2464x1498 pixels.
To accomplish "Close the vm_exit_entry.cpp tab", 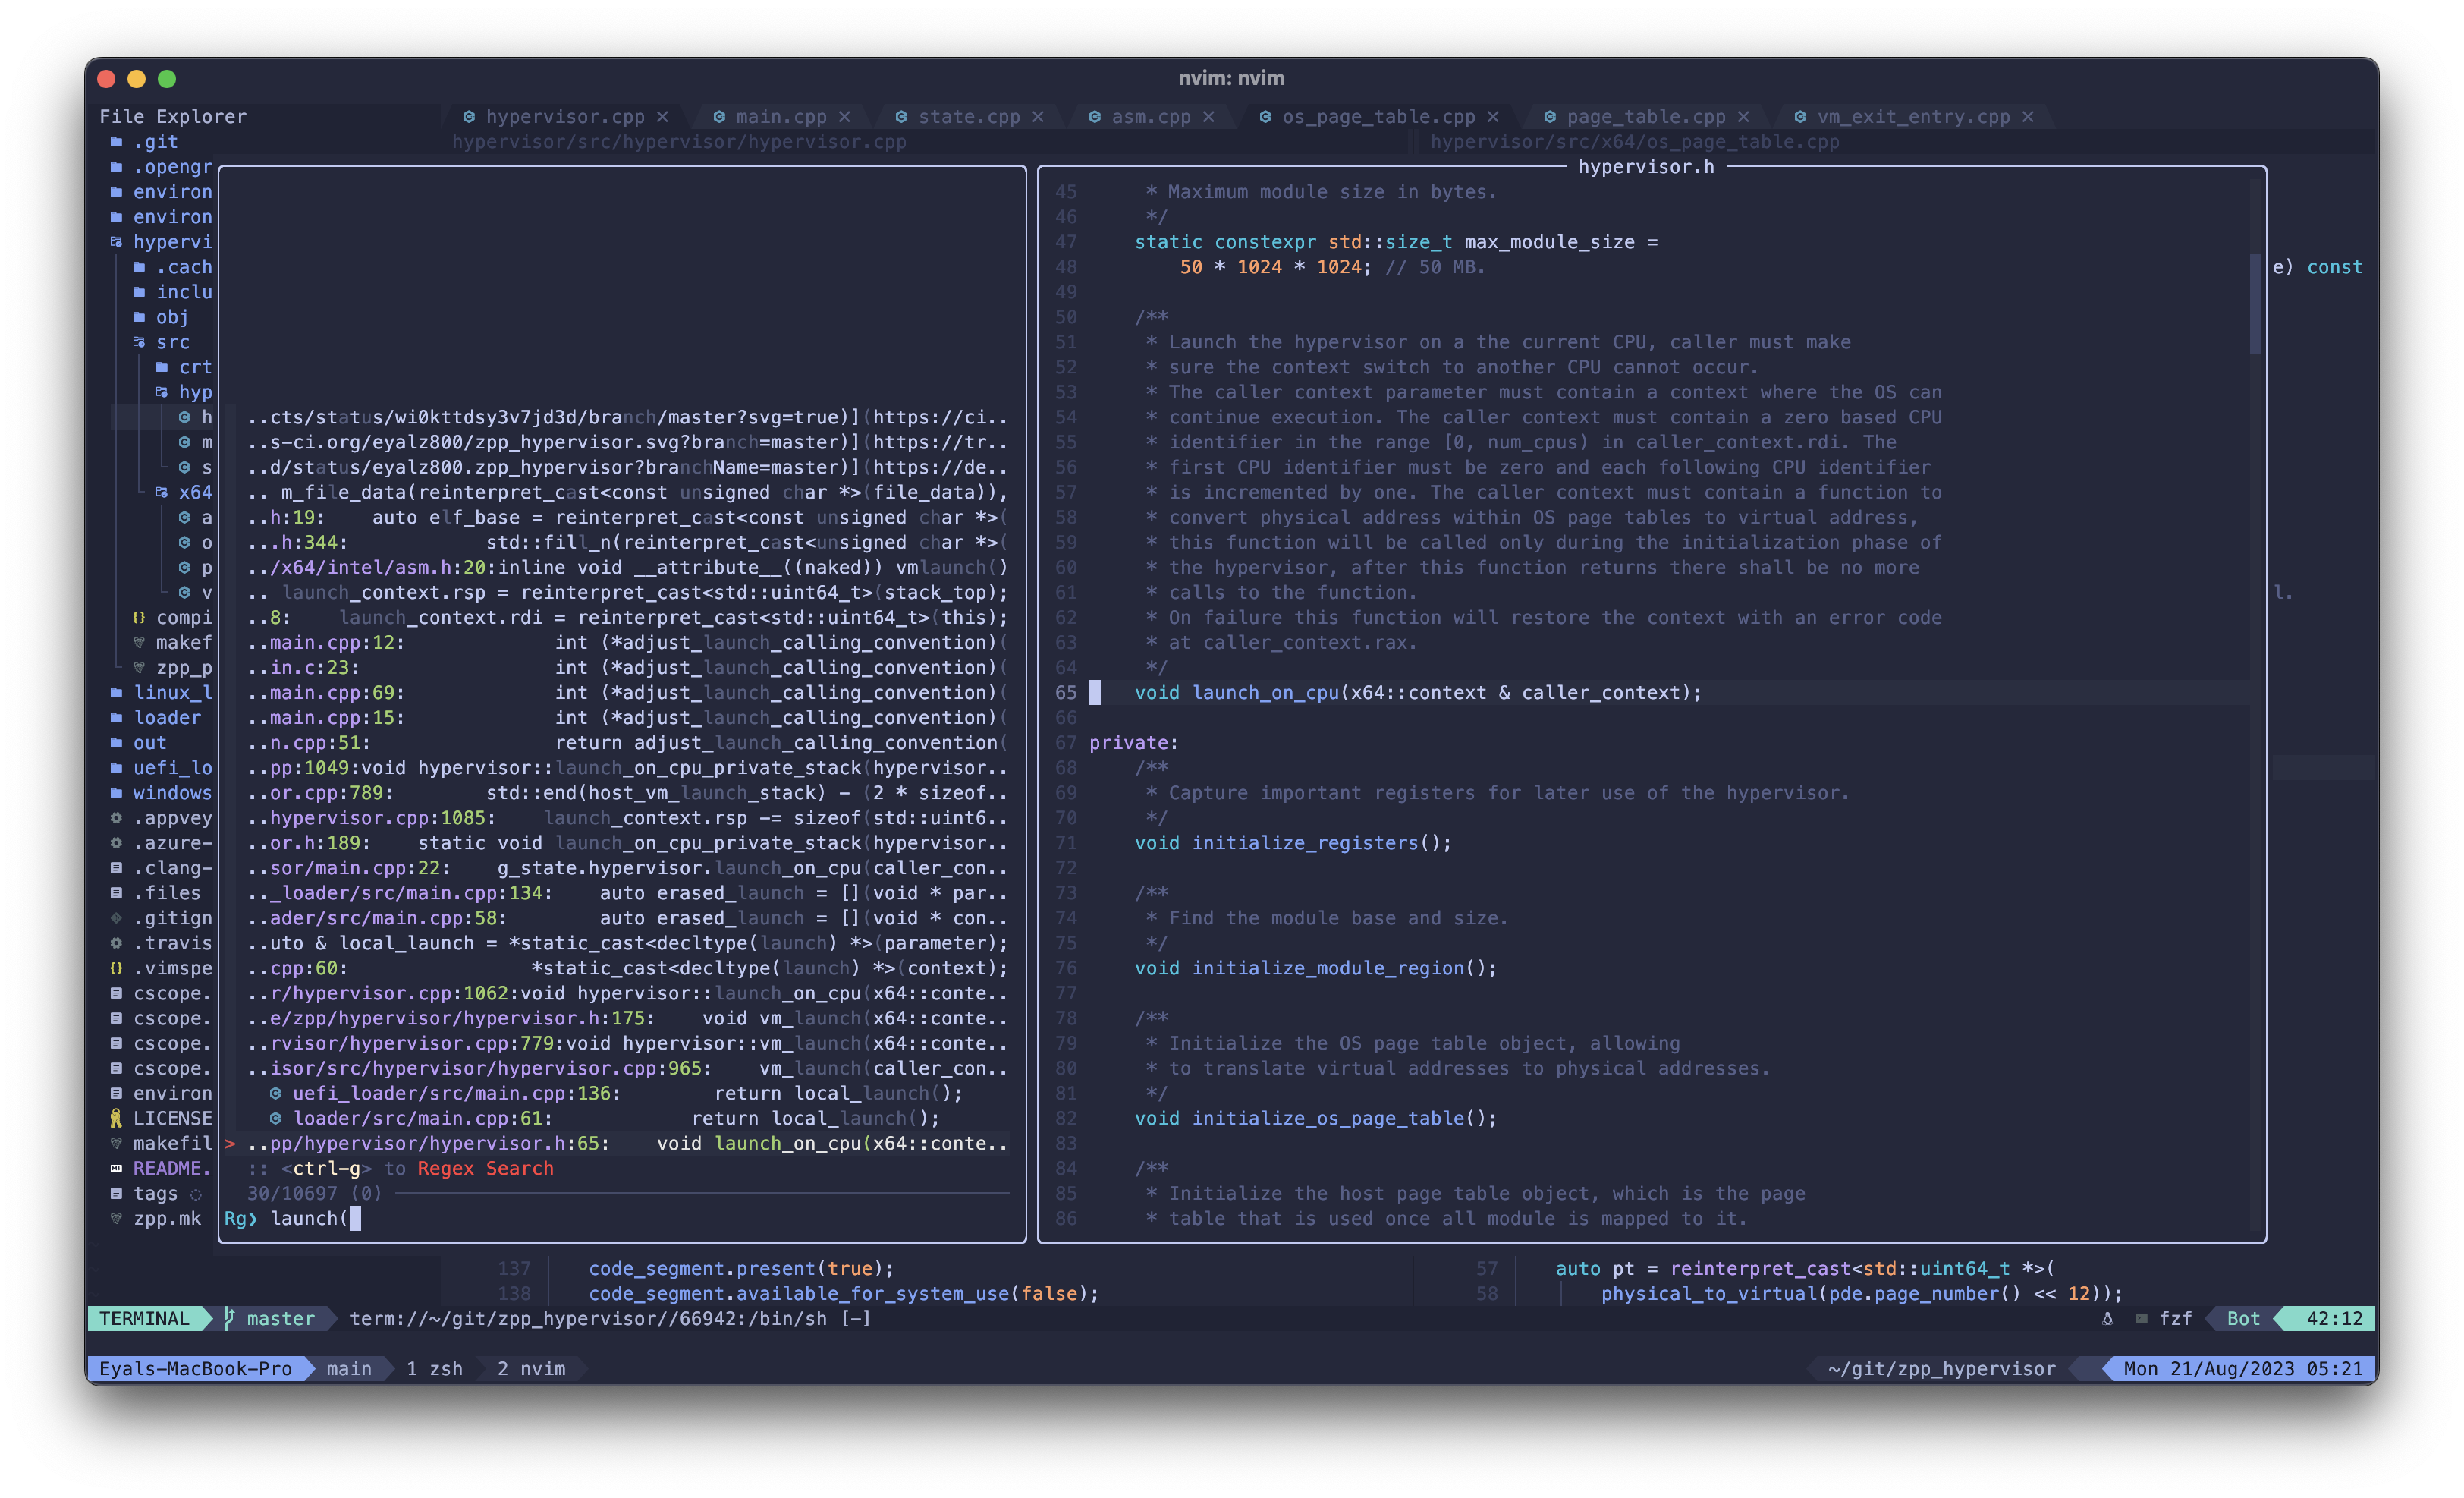I will (2027, 117).
